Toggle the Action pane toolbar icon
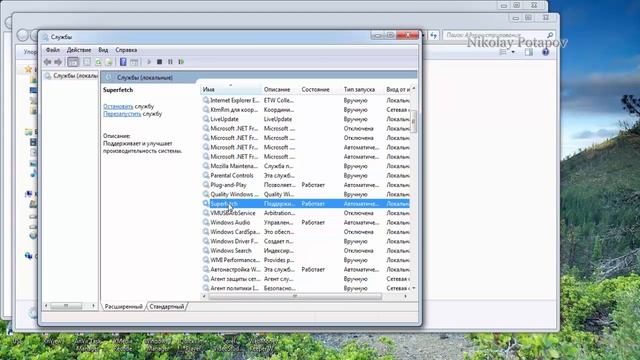The image size is (640, 360). pos(134,62)
